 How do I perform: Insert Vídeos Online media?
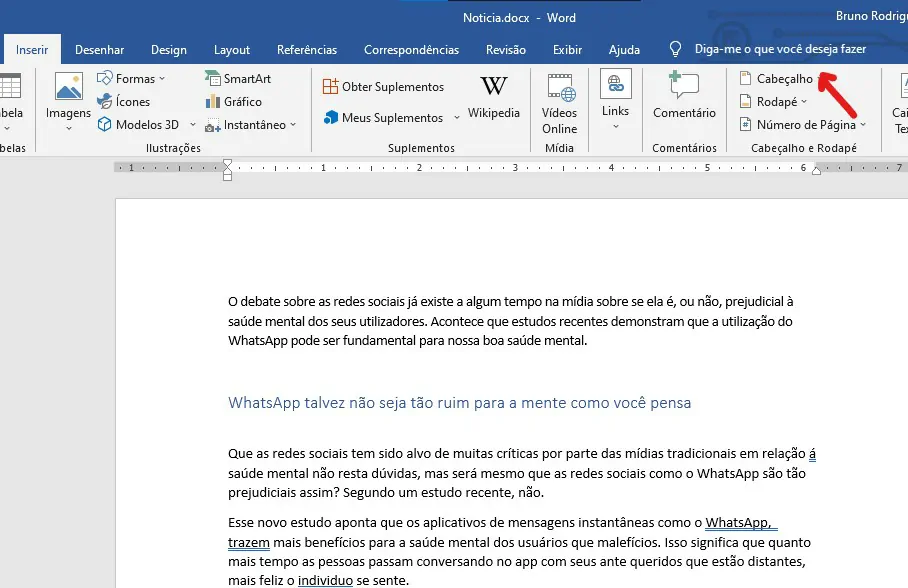(x=559, y=104)
